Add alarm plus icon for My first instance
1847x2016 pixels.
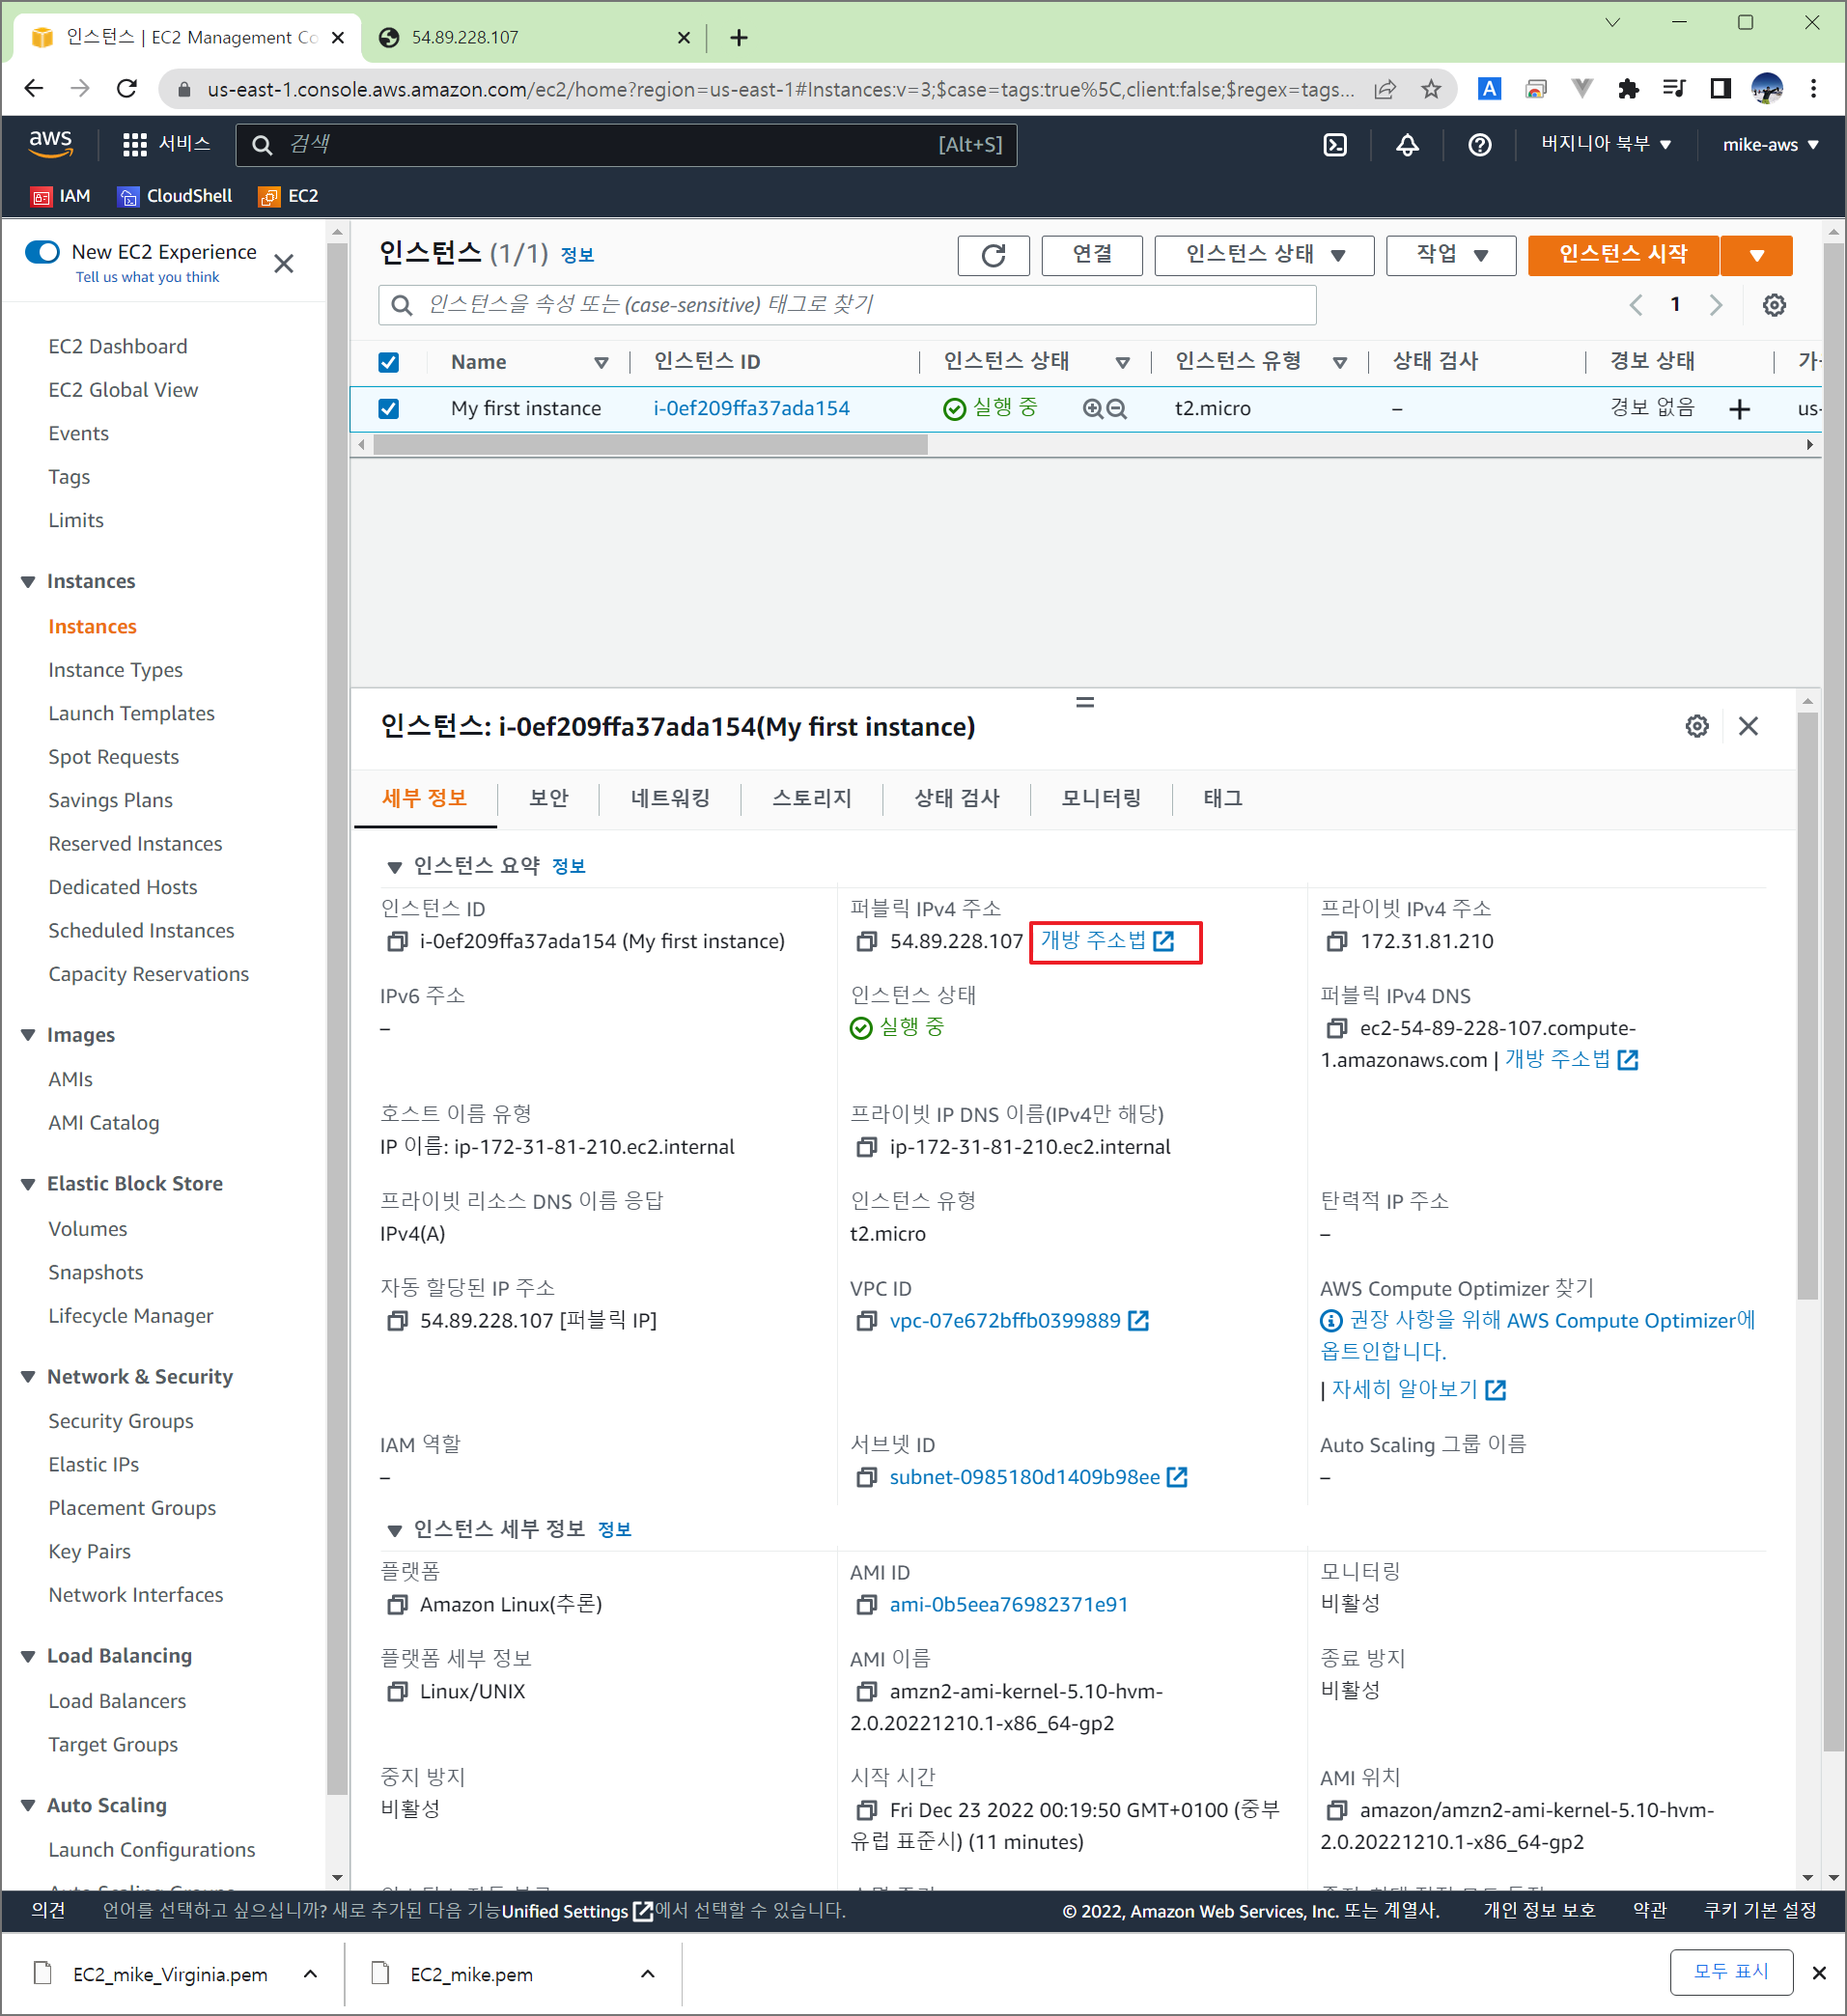(1740, 408)
